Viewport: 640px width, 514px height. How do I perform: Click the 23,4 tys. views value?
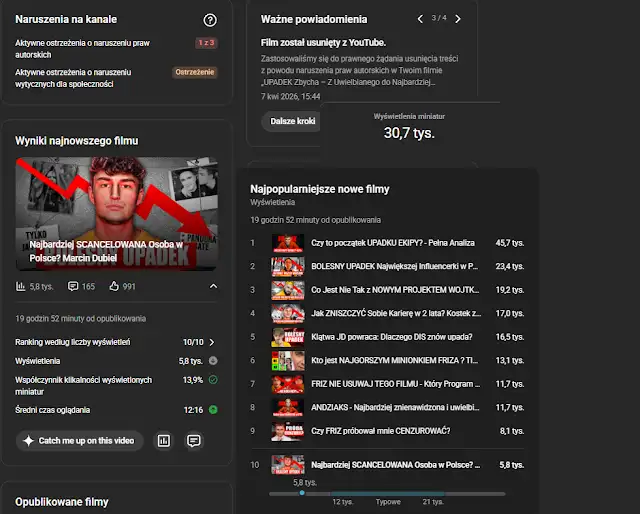point(510,266)
